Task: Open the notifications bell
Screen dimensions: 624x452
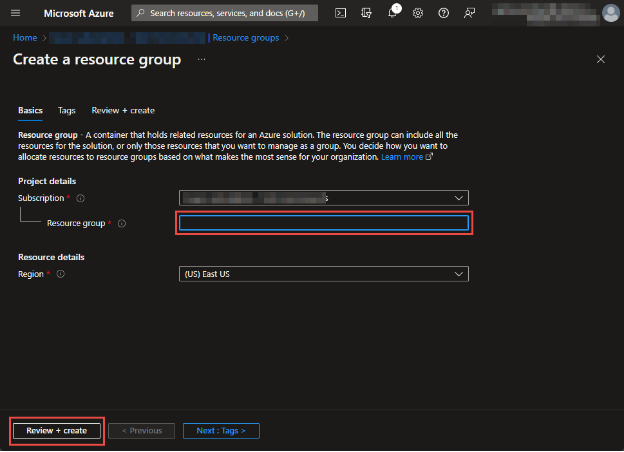Action: [x=393, y=13]
